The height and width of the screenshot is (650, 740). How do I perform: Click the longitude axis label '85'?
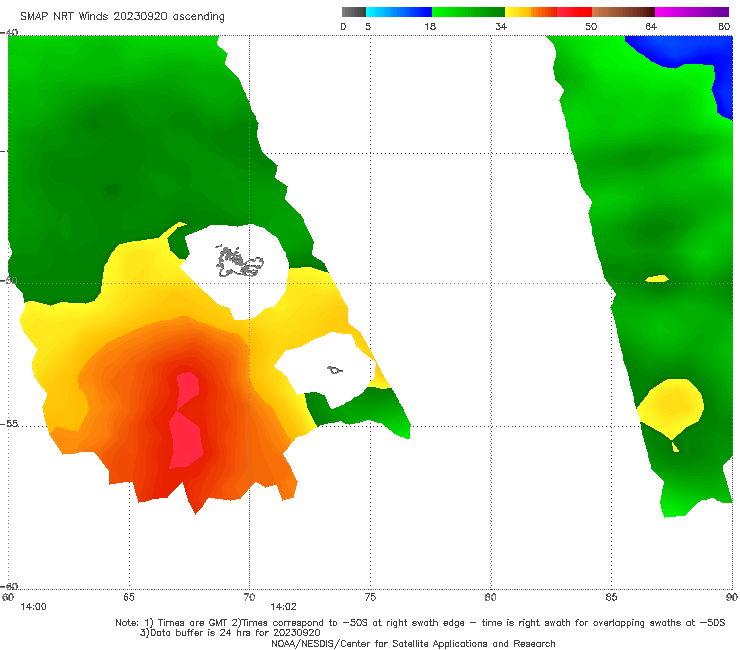[611, 597]
